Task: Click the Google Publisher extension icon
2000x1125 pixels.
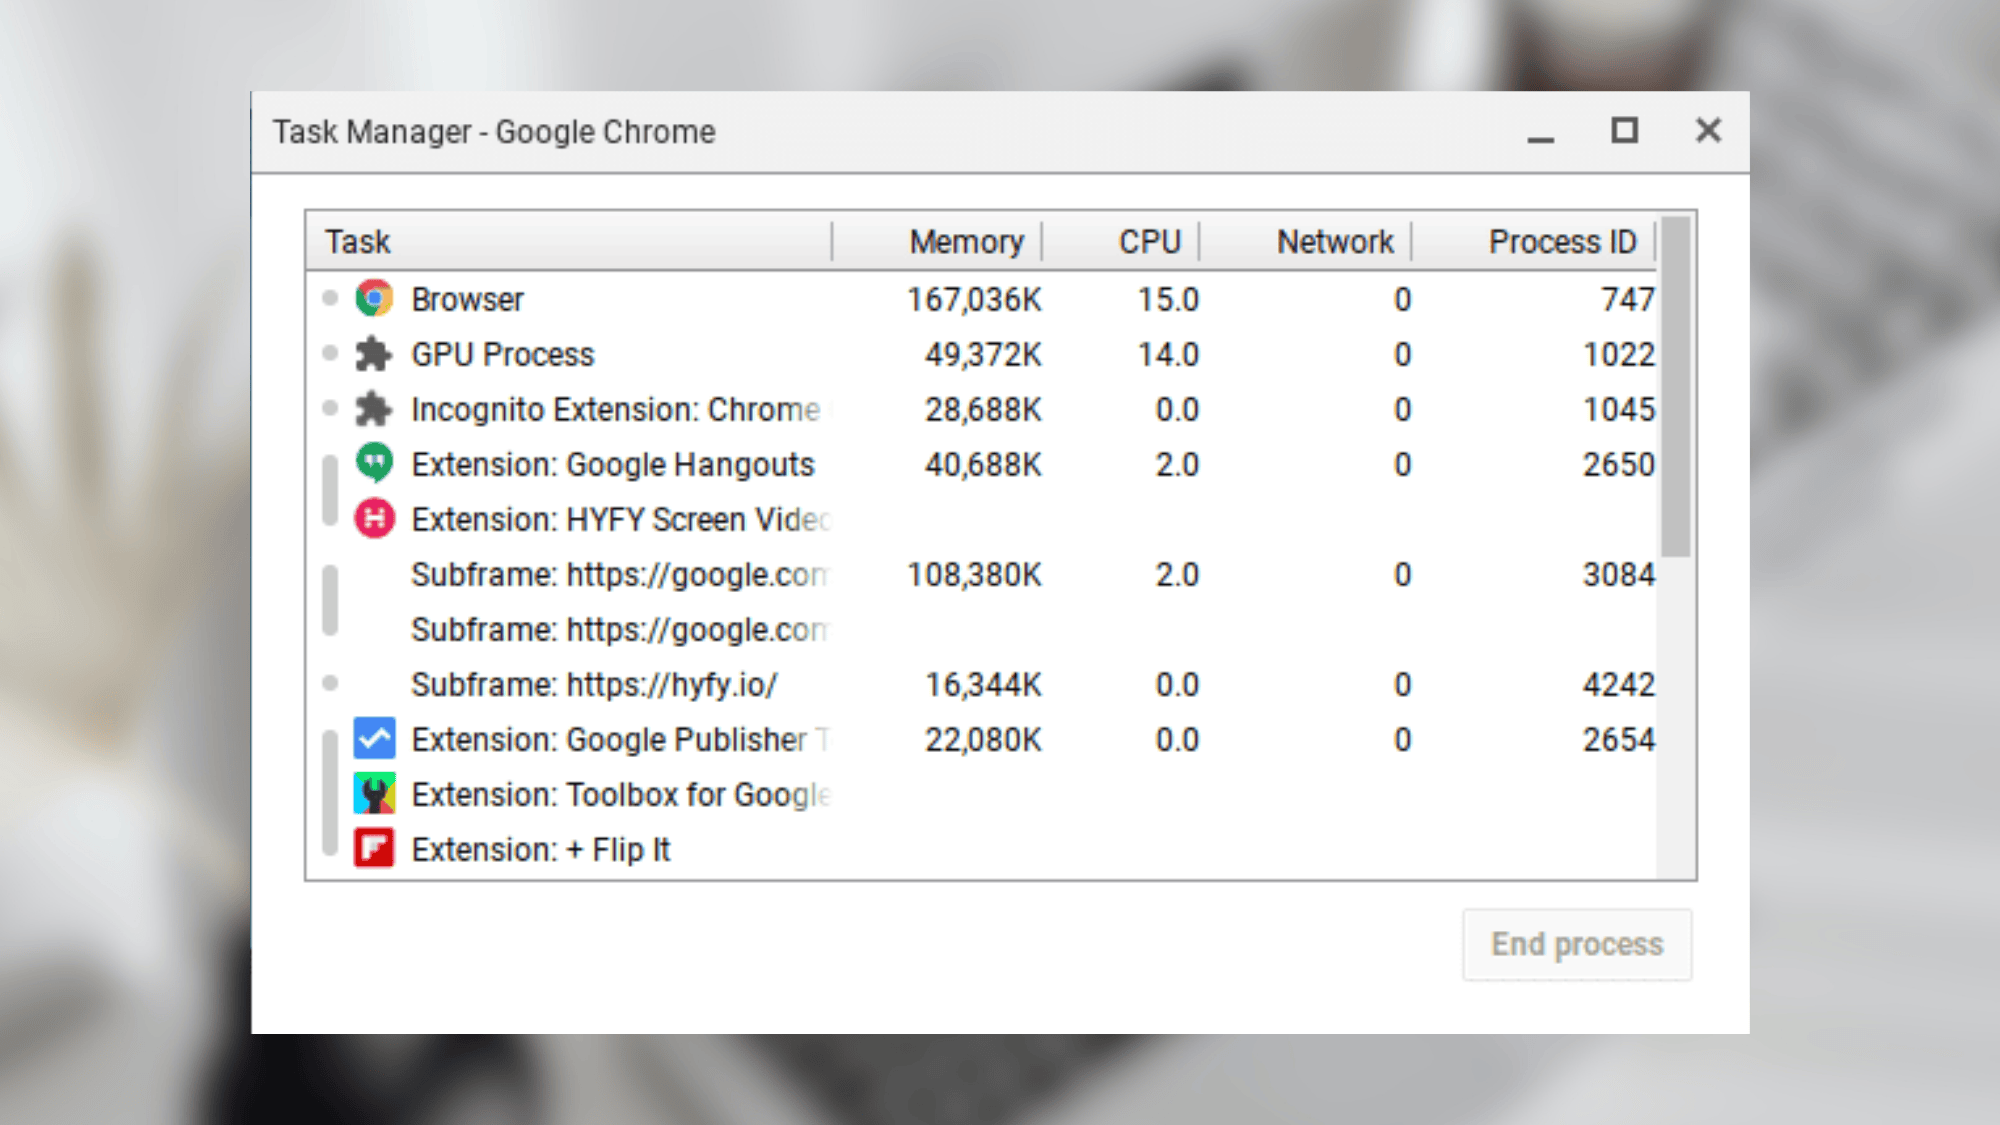Action: coord(373,739)
